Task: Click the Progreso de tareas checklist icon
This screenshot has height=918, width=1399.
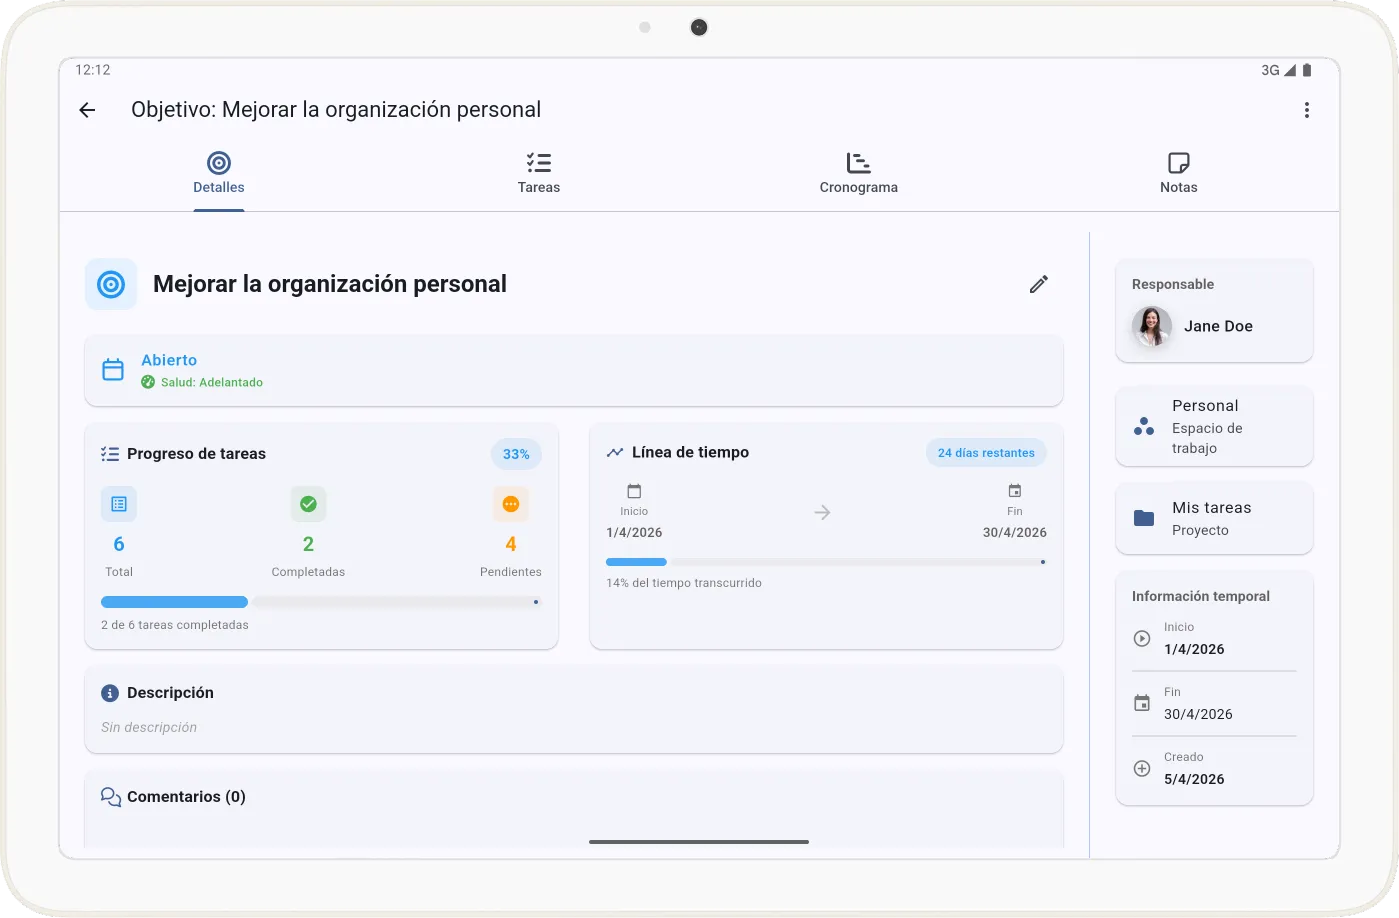Action: pos(110,454)
